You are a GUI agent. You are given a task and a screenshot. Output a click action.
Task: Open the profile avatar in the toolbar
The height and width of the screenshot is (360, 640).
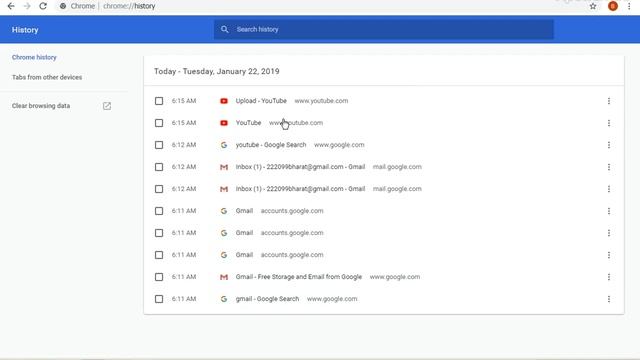click(x=613, y=6)
